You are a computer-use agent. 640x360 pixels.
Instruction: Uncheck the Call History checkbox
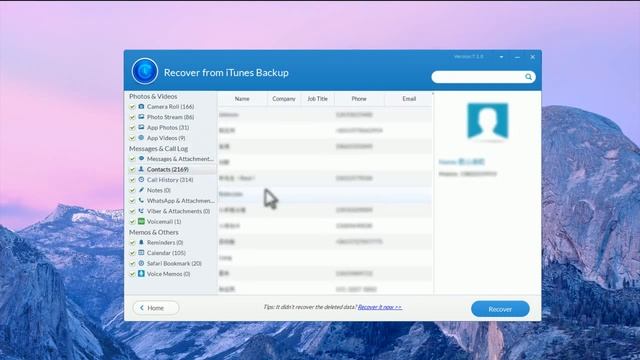click(x=132, y=180)
